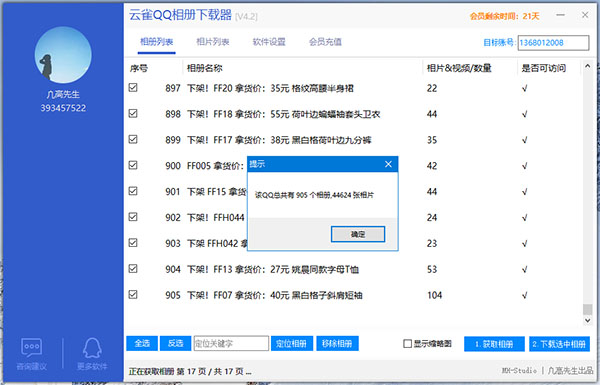
Task: Minimize the downloader window
Action: click(560, 15)
